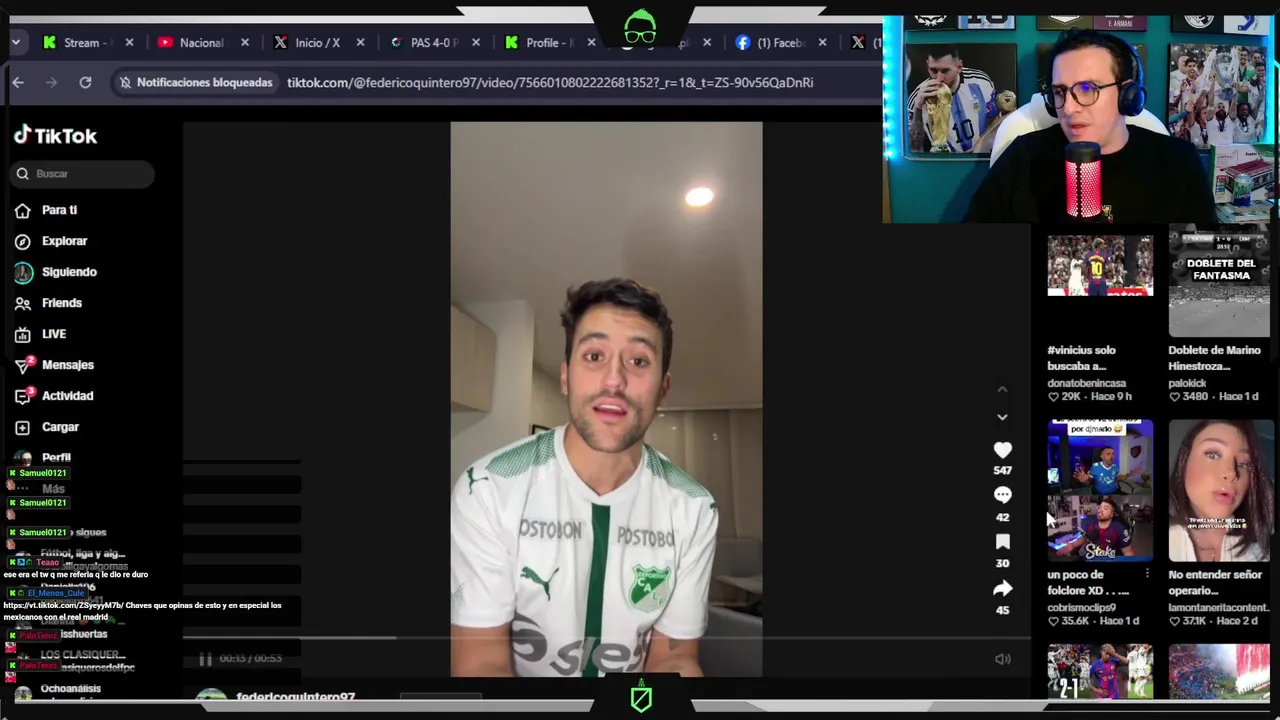Open the No entender señor operario thumbnail
1280x720 pixels.
1220,490
